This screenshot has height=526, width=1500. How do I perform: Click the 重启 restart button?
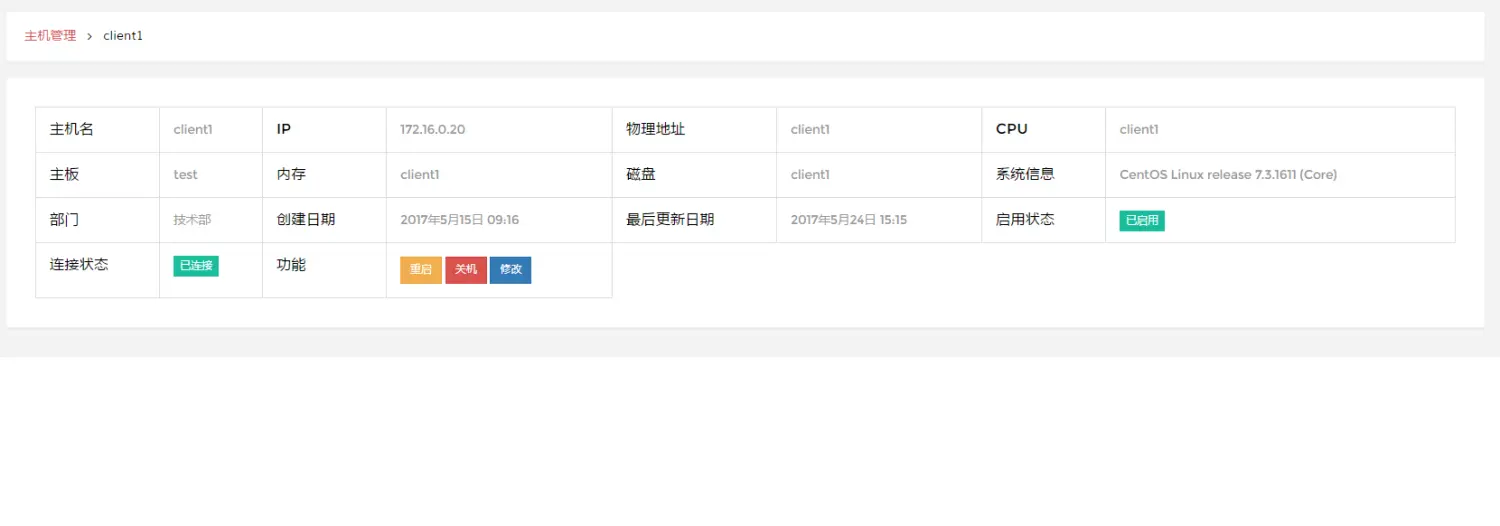coord(421,270)
